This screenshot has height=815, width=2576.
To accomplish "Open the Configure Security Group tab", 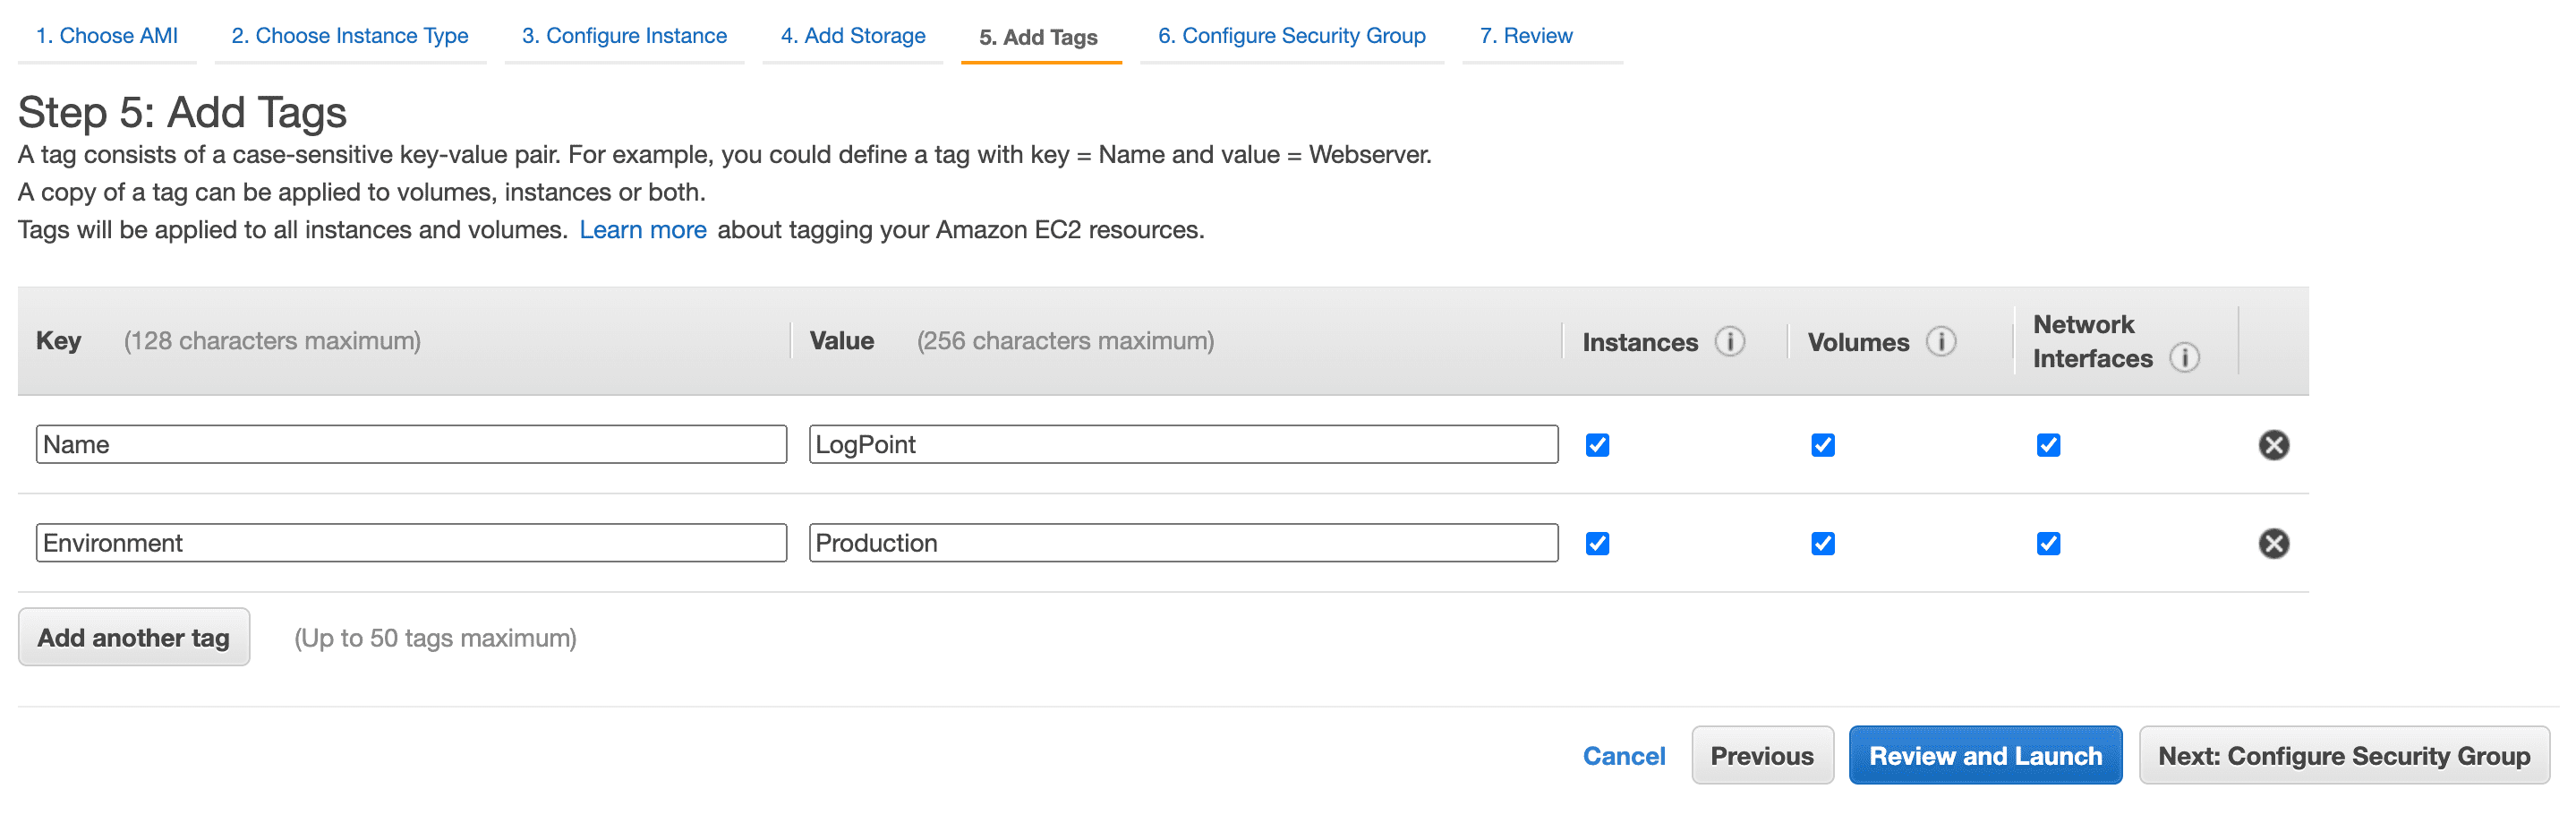I will point(1291,35).
